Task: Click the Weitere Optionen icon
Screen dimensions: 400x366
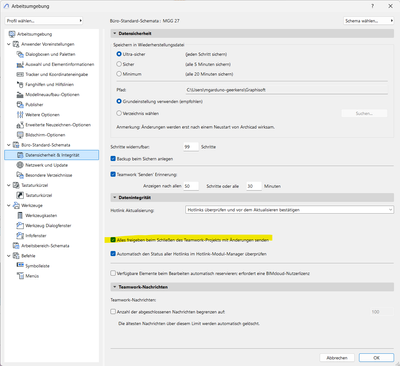Action: tap(20, 115)
